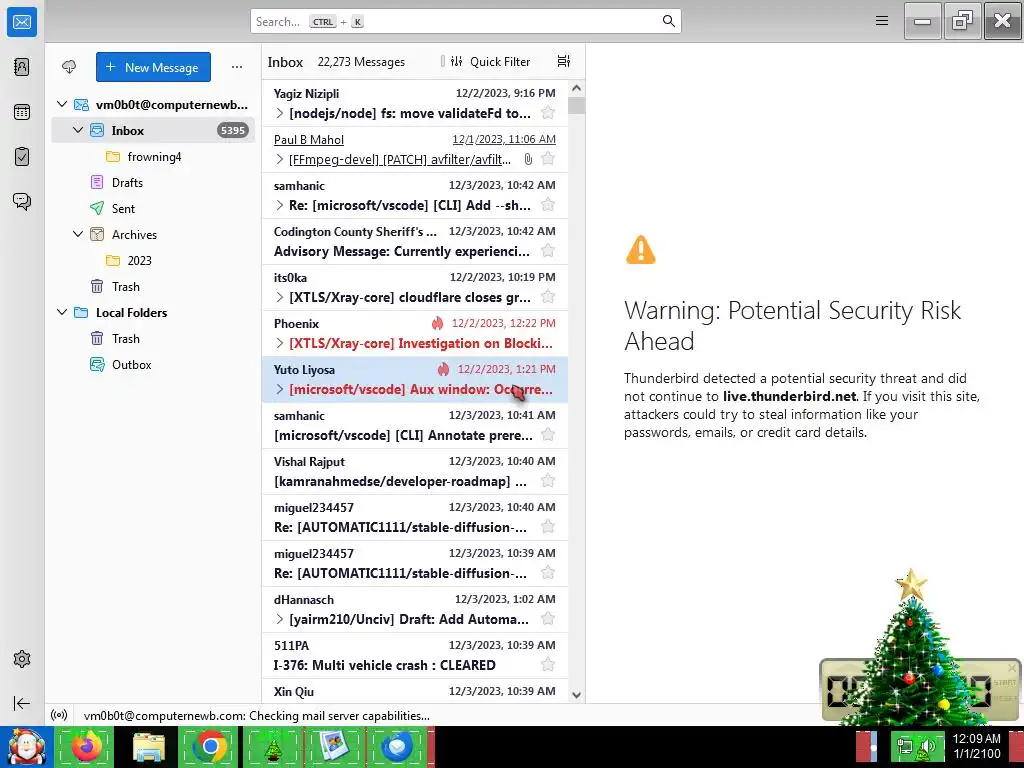1024x768 pixels.
Task: Open the Chat space
Action: coord(22,201)
